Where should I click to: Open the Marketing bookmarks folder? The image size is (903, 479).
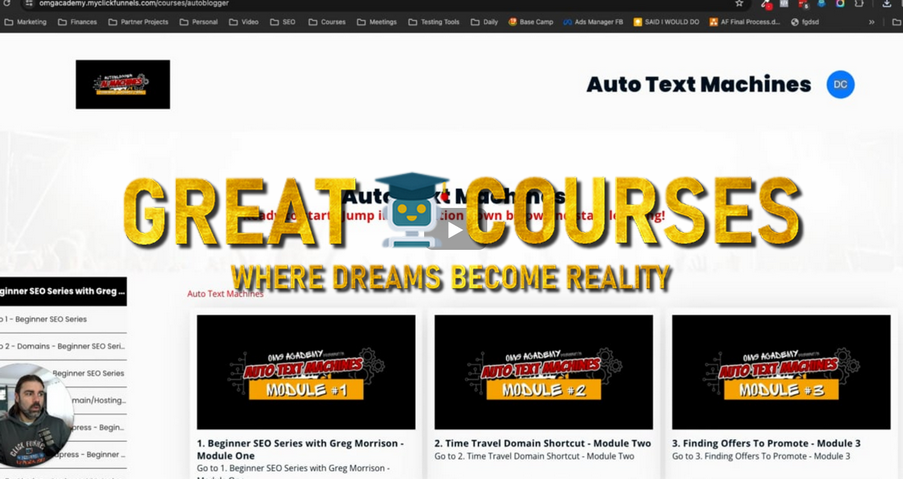tap(25, 22)
